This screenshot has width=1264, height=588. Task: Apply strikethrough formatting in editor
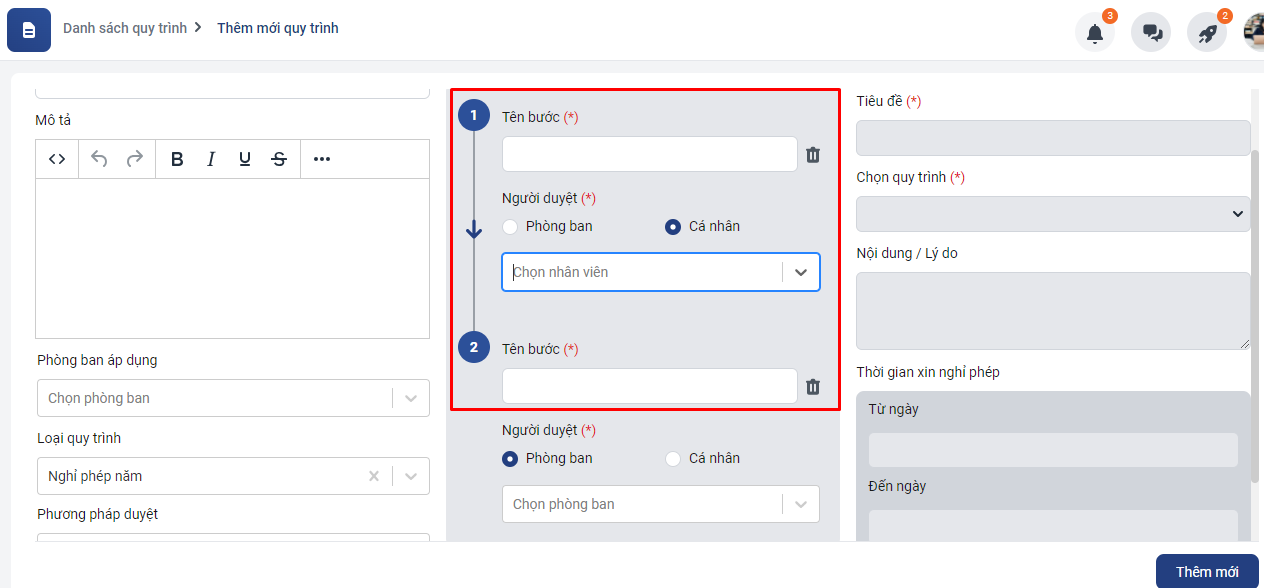pyautogui.click(x=279, y=159)
